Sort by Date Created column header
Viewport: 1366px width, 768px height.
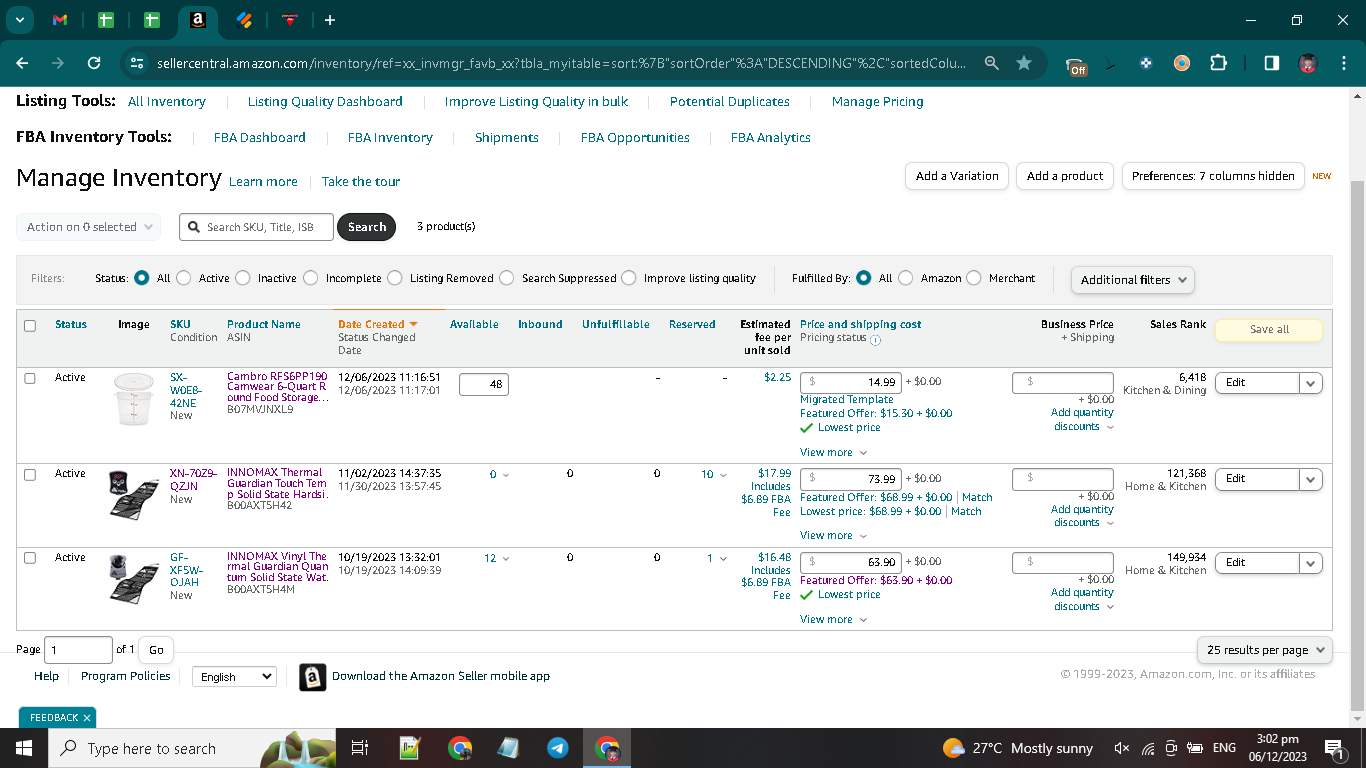pos(378,325)
